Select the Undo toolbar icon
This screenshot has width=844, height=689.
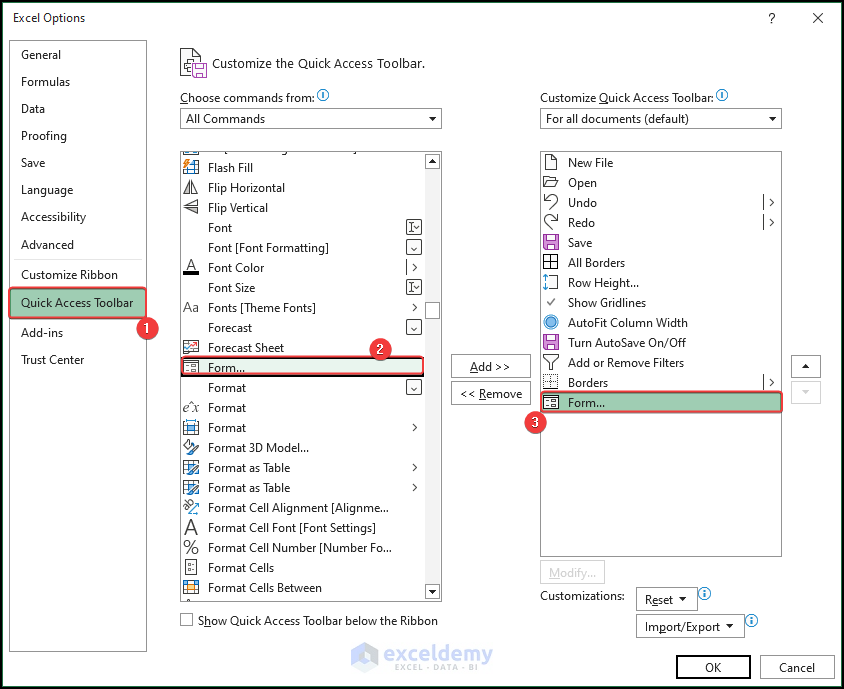(x=551, y=202)
